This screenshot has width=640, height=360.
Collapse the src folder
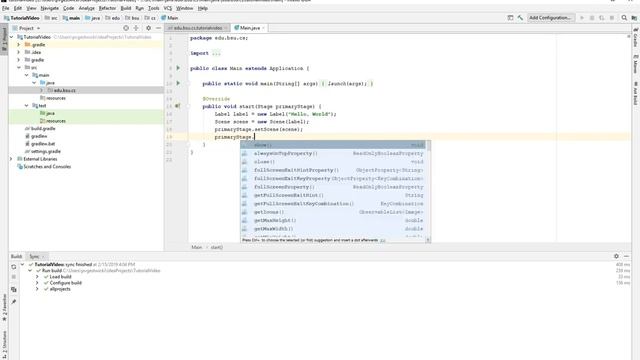(19, 67)
